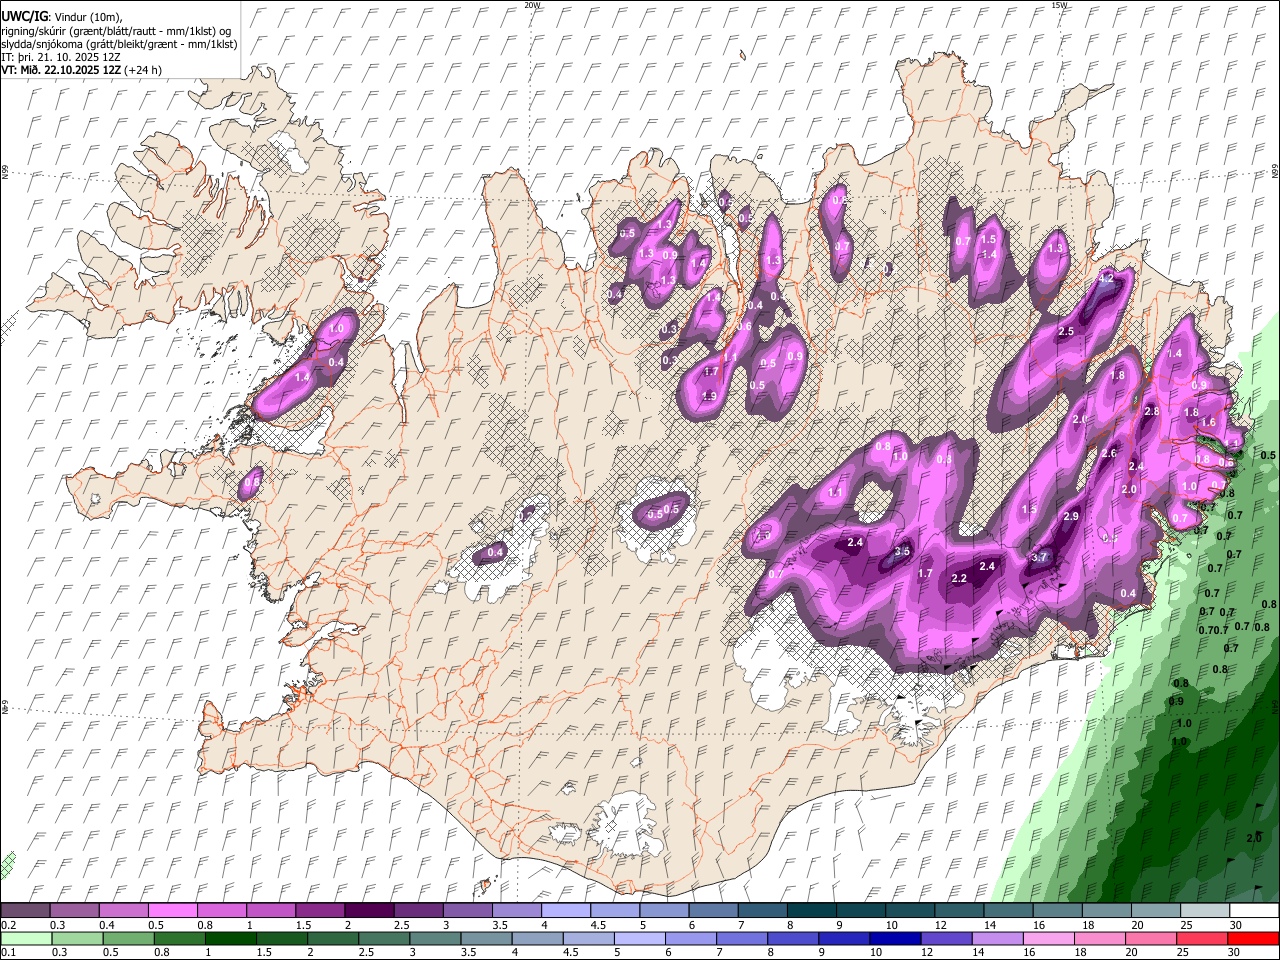The image size is (1280, 960).
Task: Select the 6–7 periwinkle rain scale swatch
Action: coord(690,939)
